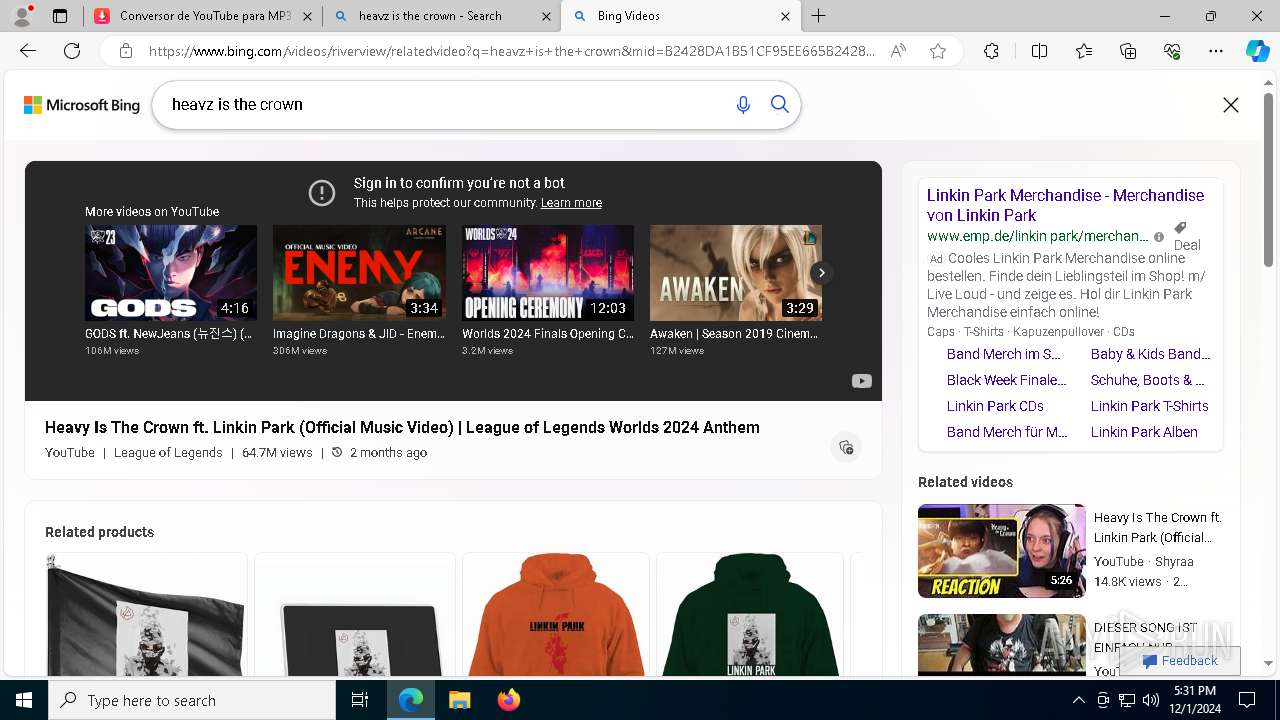This screenshot has width=1280, height=720.
Task: Open Band Merch für M... sublink
Action: [1007, 432]
